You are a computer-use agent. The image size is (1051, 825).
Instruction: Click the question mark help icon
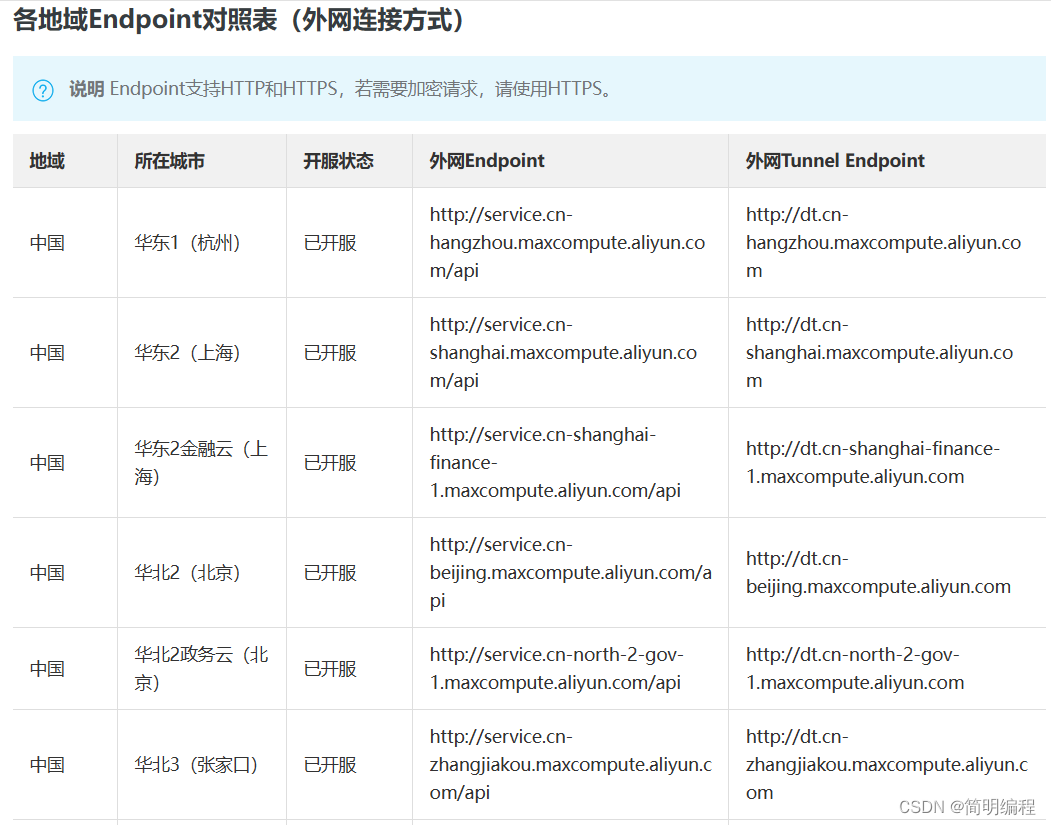42,89
